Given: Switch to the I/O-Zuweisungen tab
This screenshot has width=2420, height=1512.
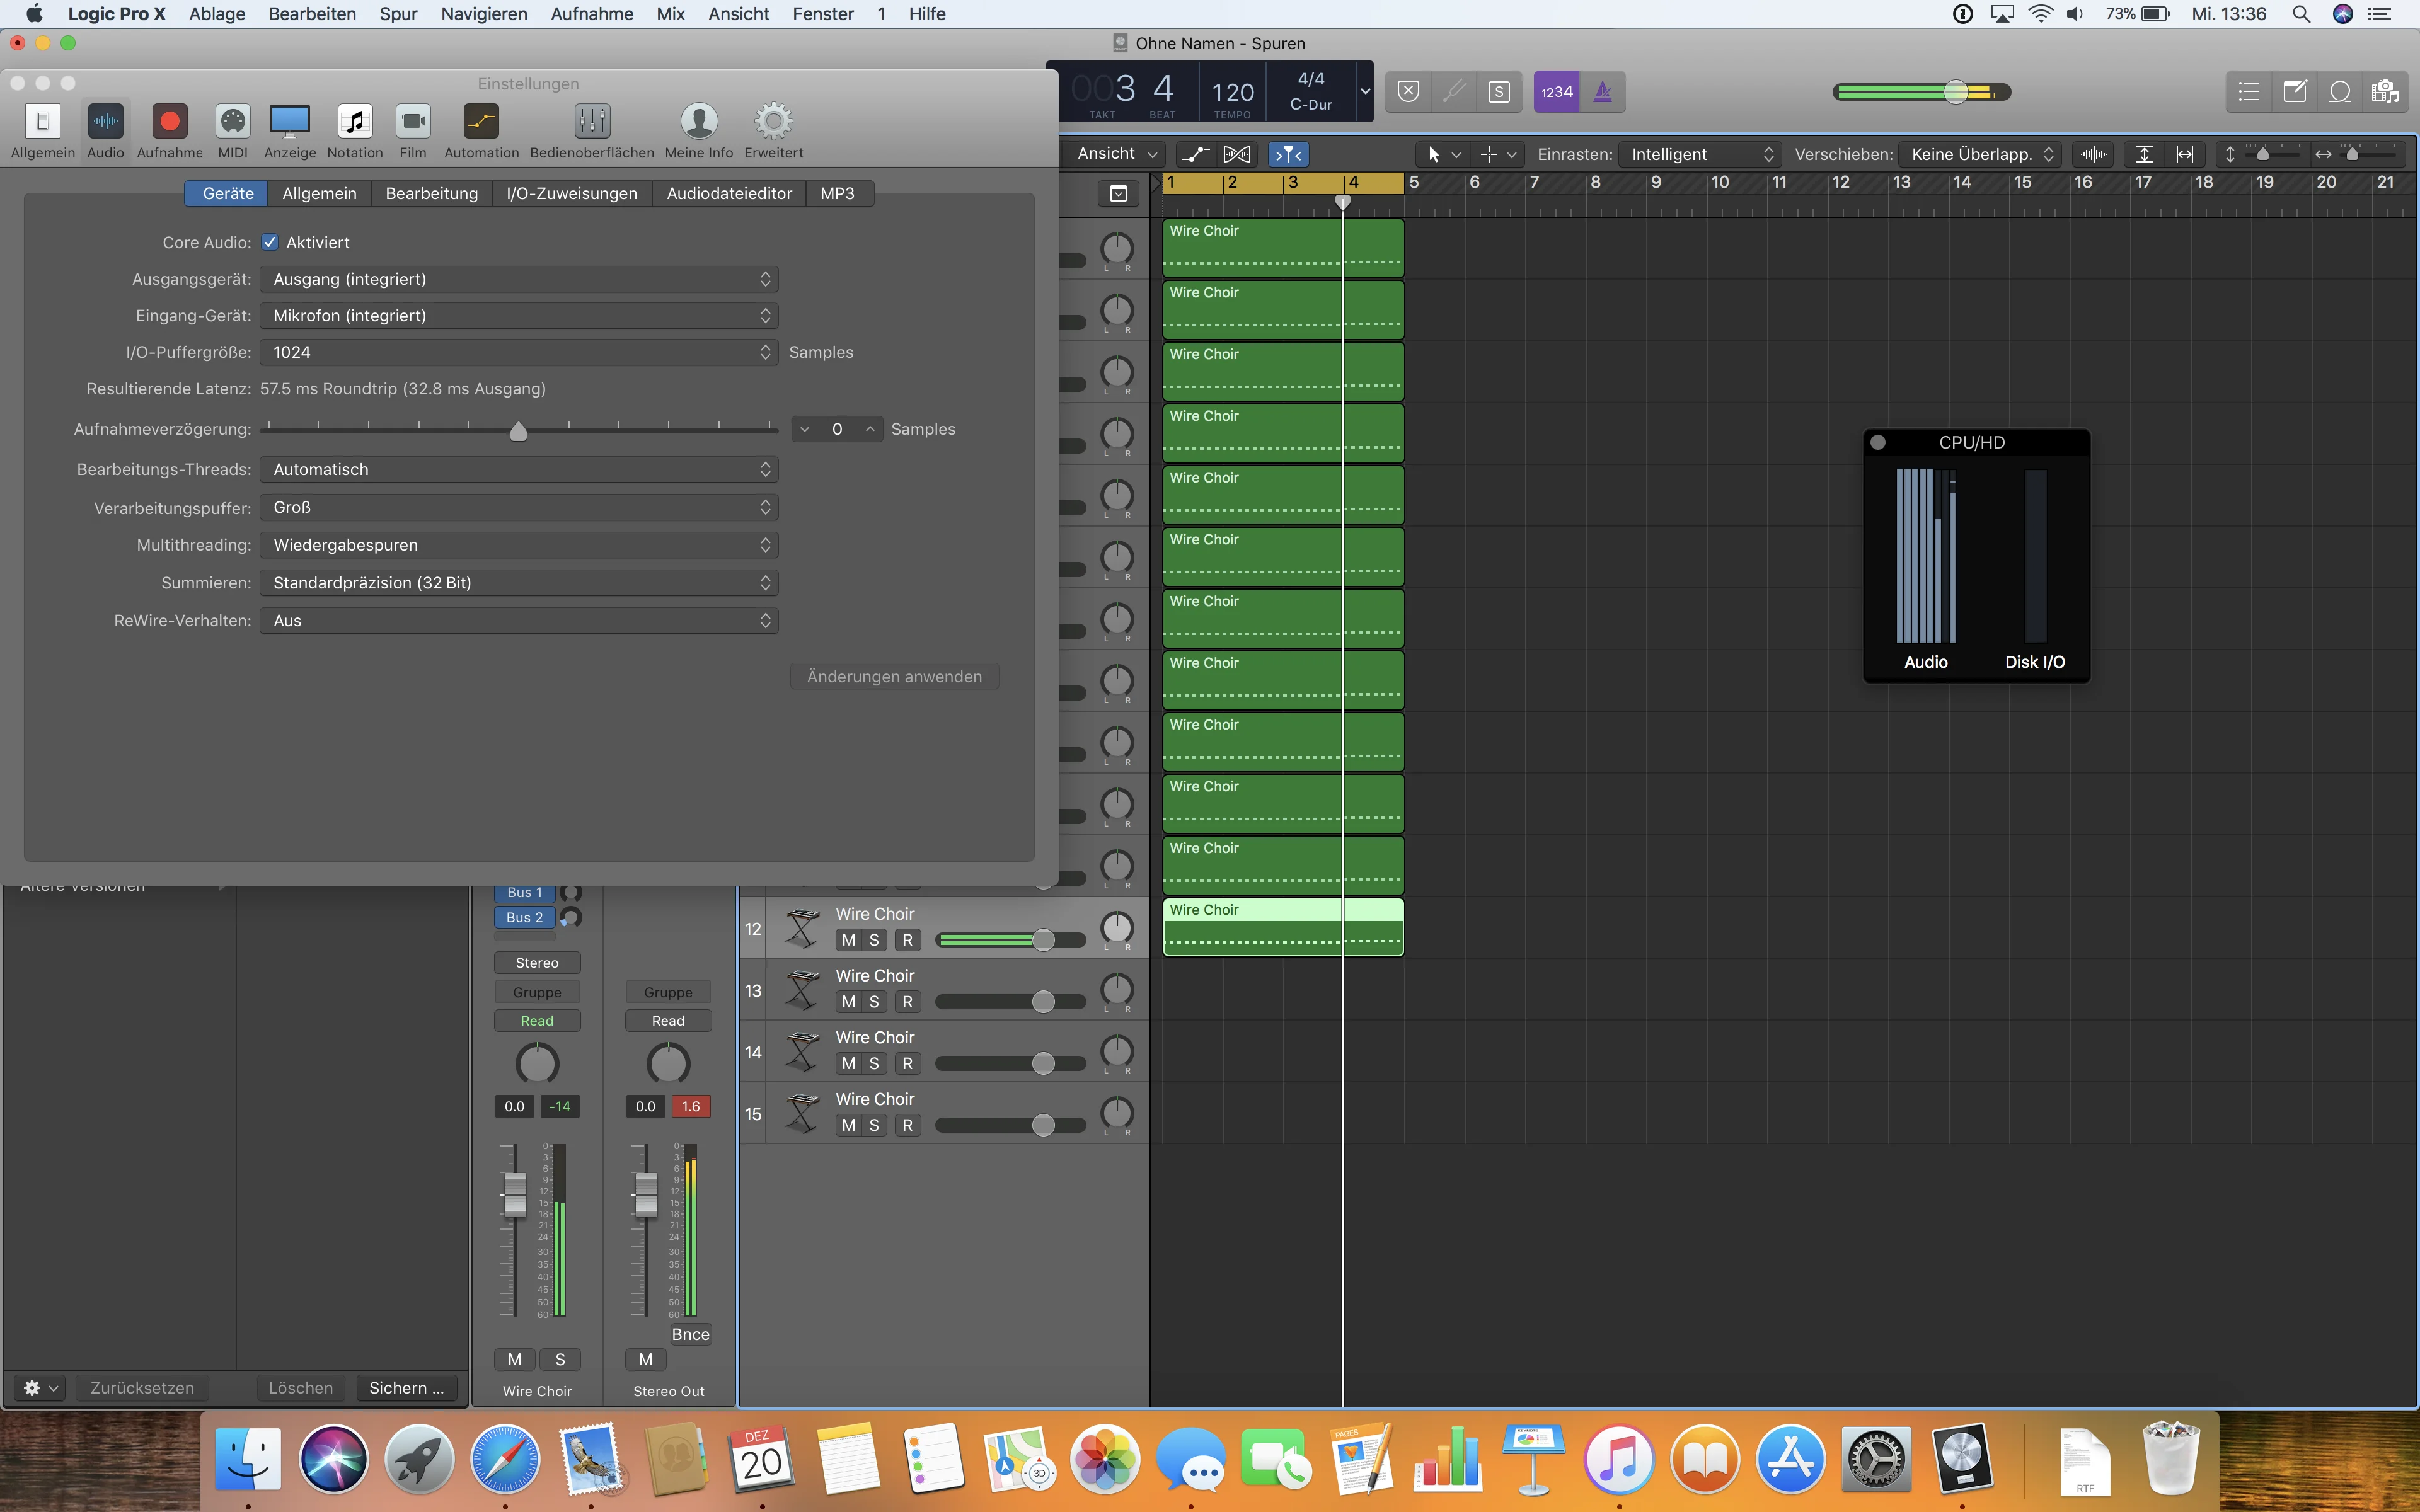Looking at the screenshot, I should pos(571,193).
